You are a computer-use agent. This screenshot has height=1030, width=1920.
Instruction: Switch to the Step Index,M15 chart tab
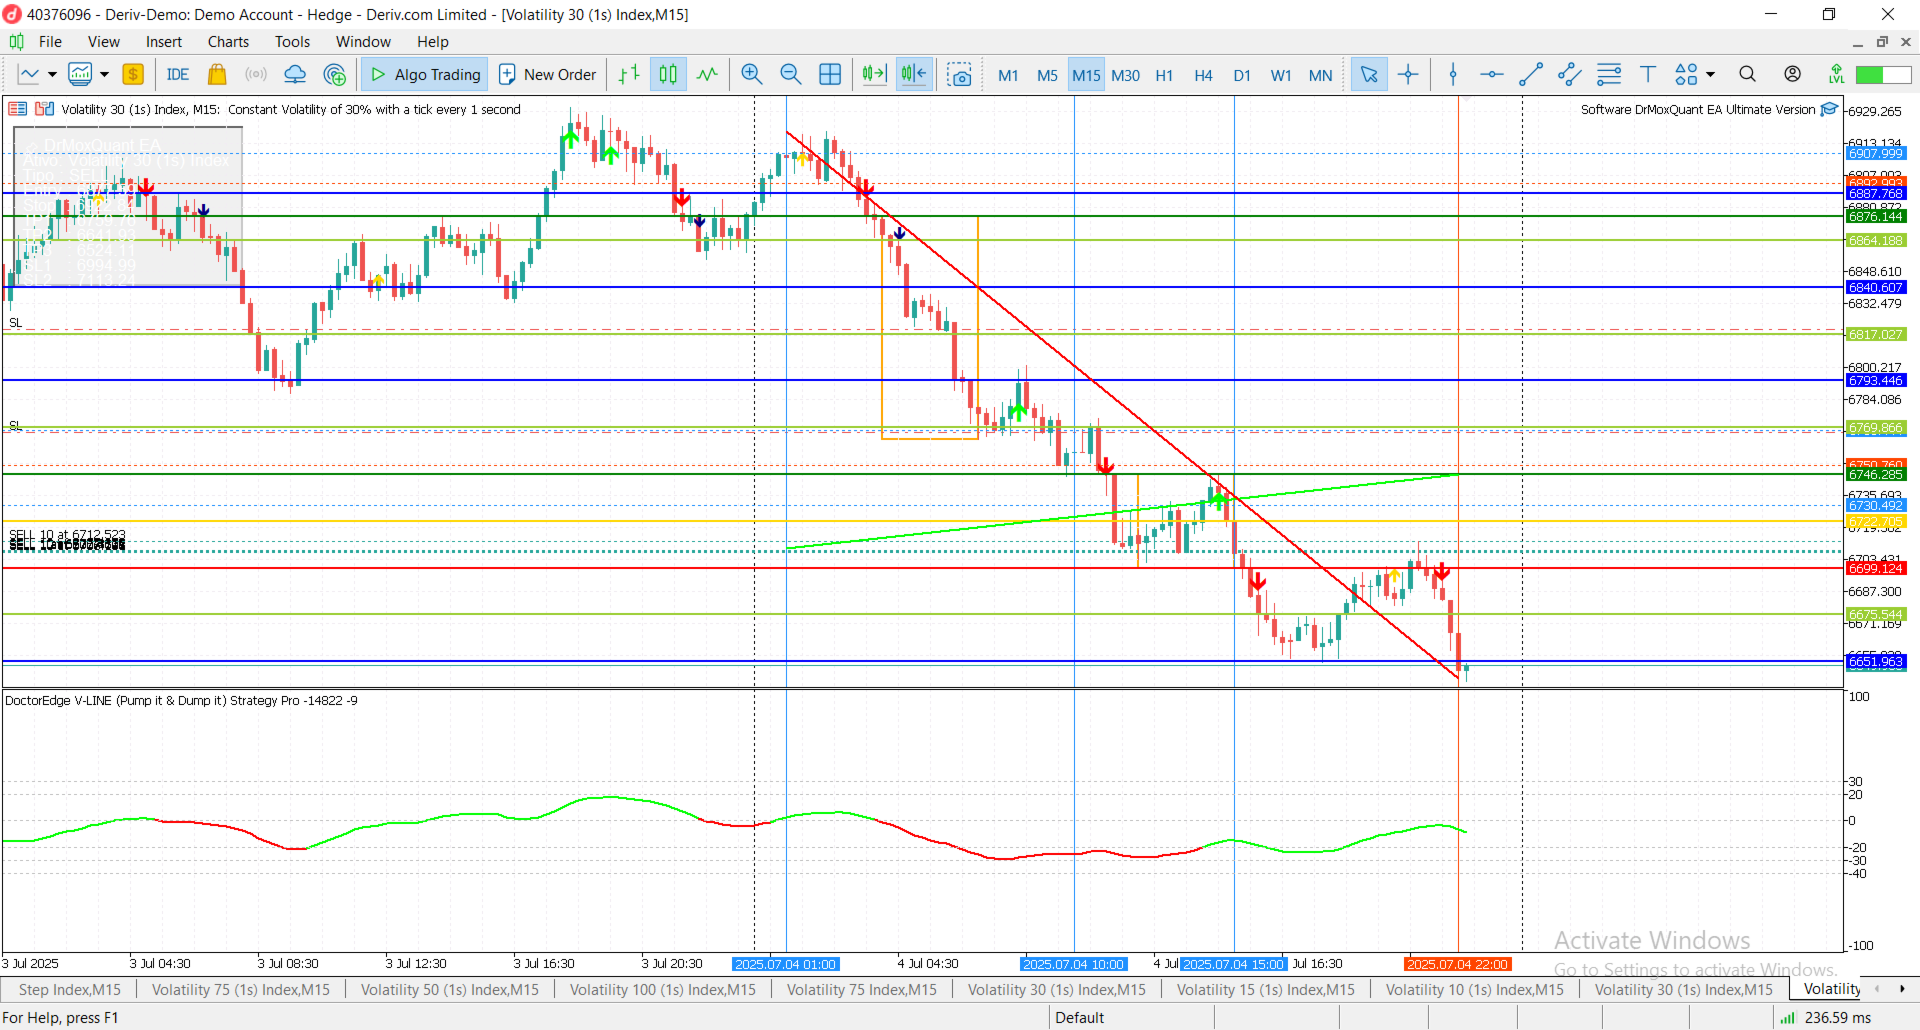70,990
